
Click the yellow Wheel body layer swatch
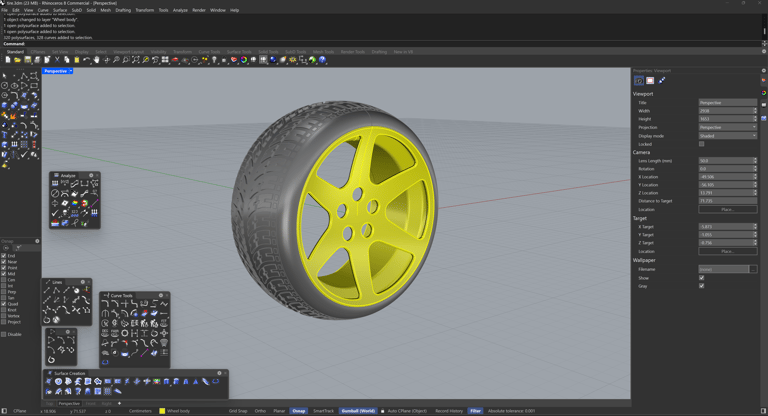pyautogui.click(x=162, y=411)
